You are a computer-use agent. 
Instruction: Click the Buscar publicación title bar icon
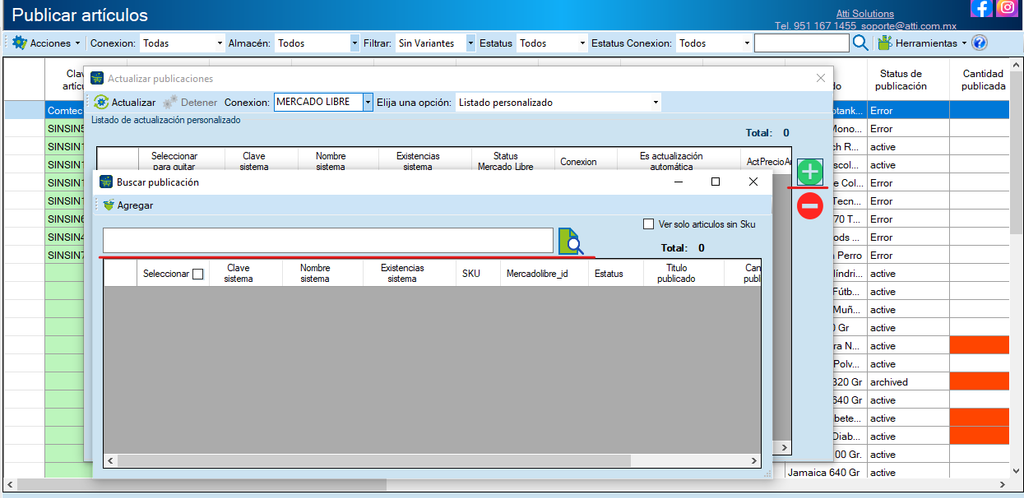coord(106,182)
